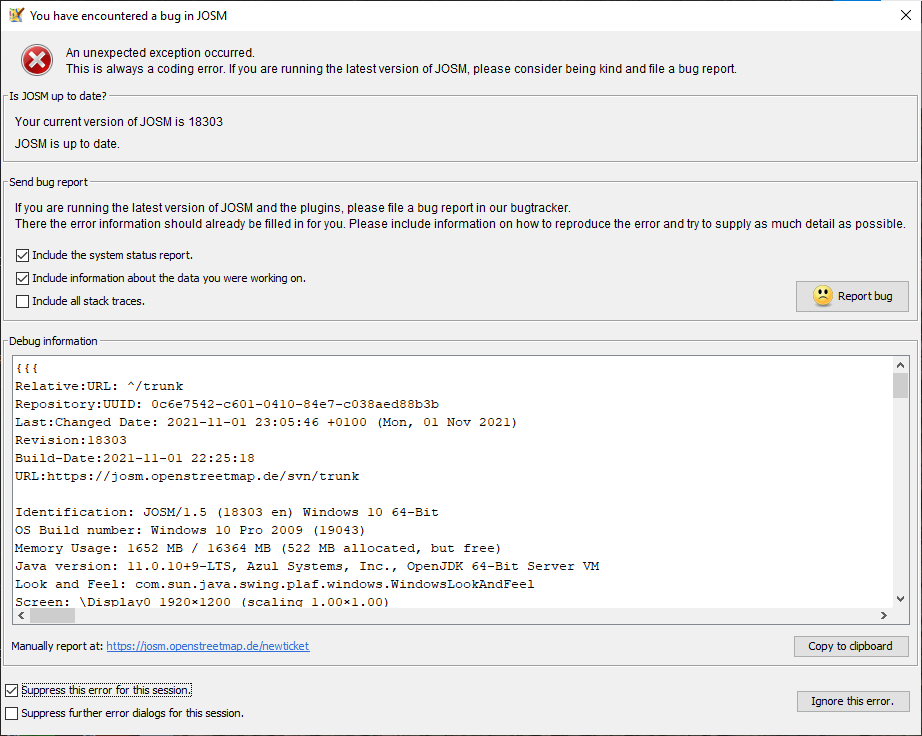This screenshot has height=736, width=922.
Task: Click the Repository:UUID line in debug text
Action: tap(227, 404)
